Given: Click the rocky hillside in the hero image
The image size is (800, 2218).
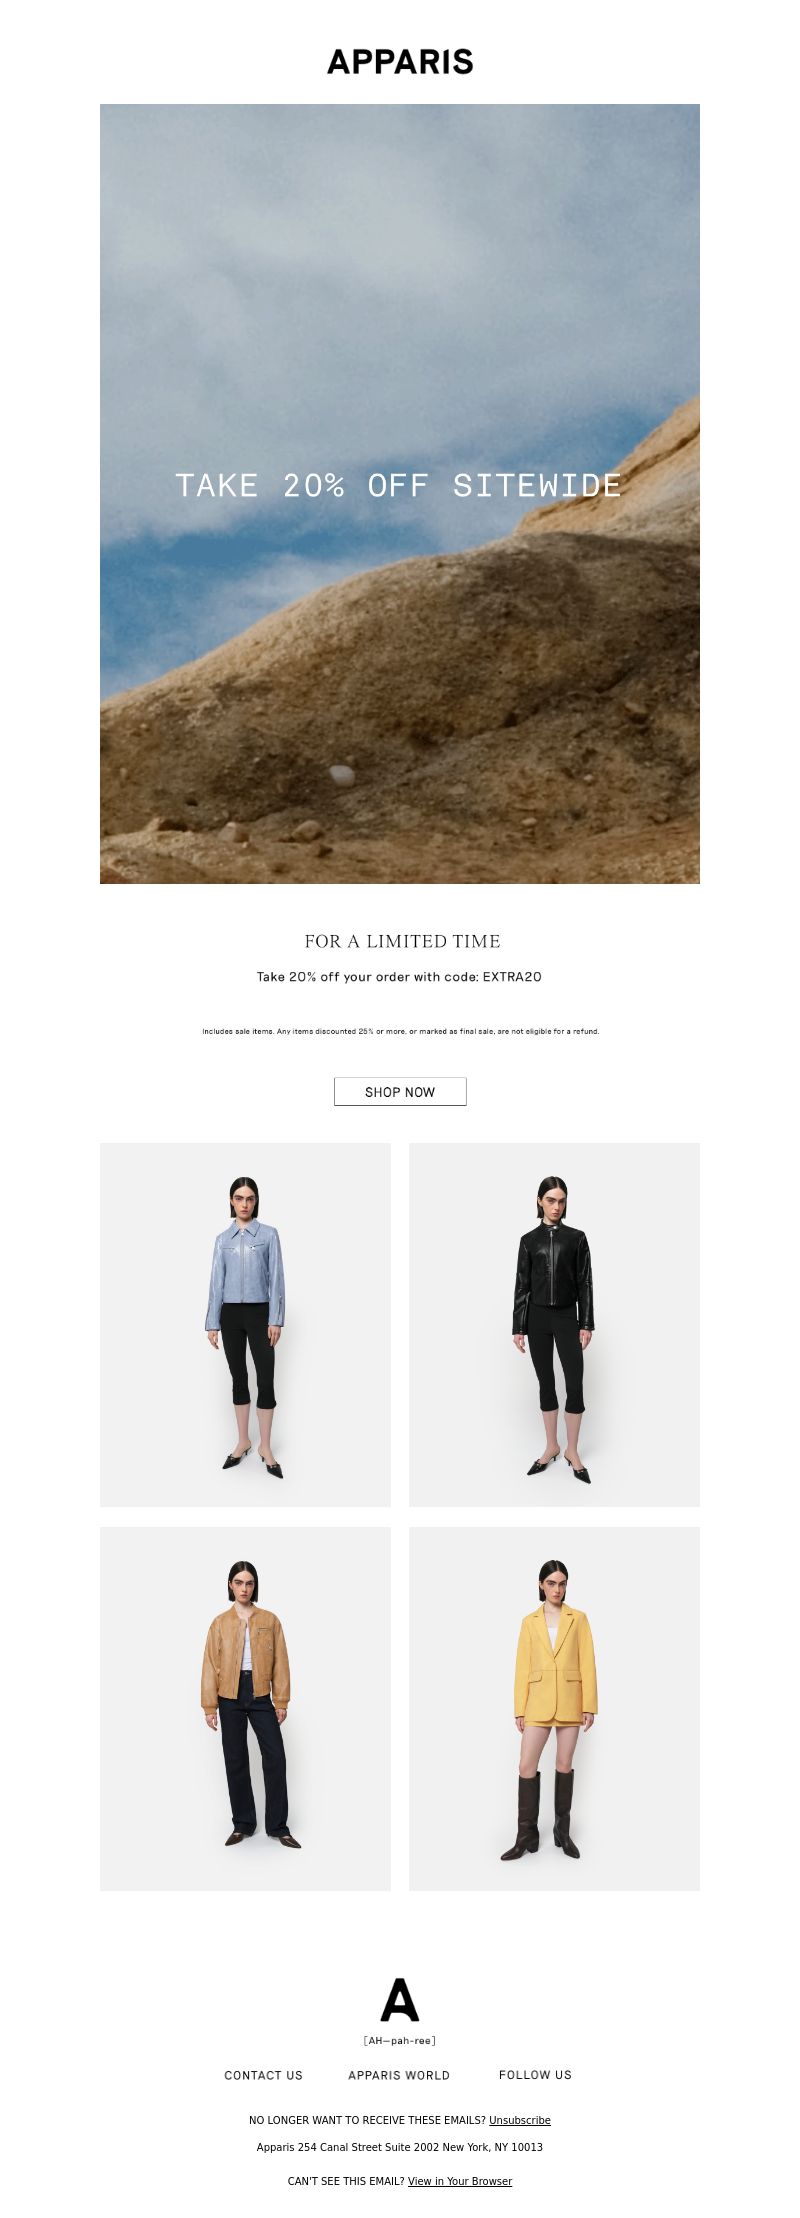Looking at the screenshot, I should click(450, 700).
